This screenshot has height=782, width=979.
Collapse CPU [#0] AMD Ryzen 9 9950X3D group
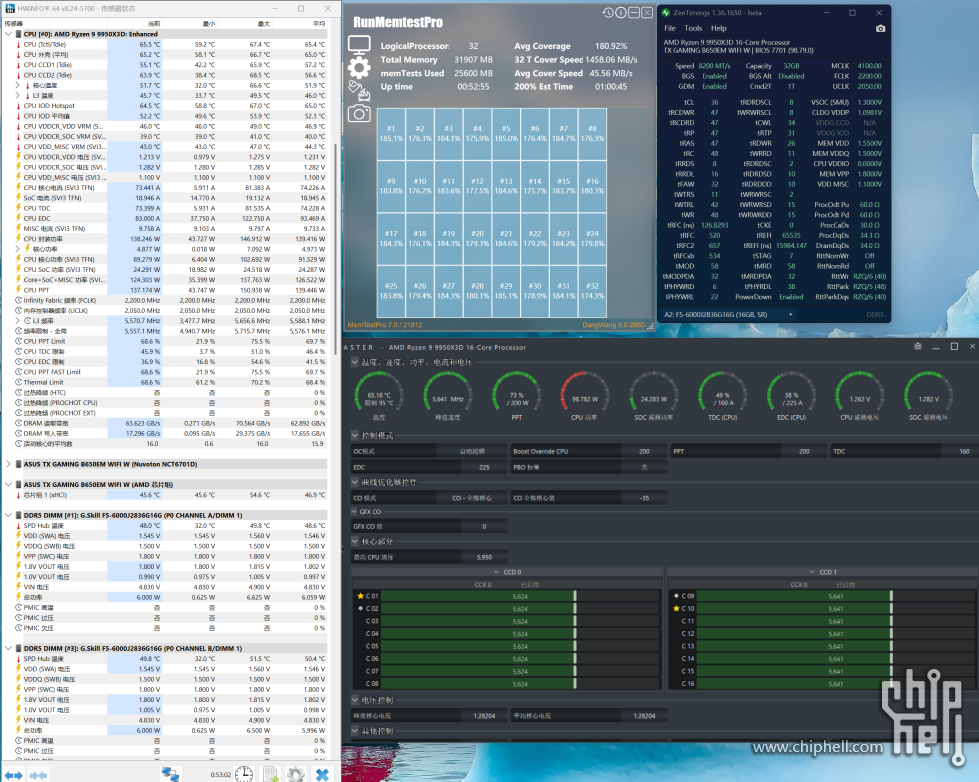(x=9, y=34)
